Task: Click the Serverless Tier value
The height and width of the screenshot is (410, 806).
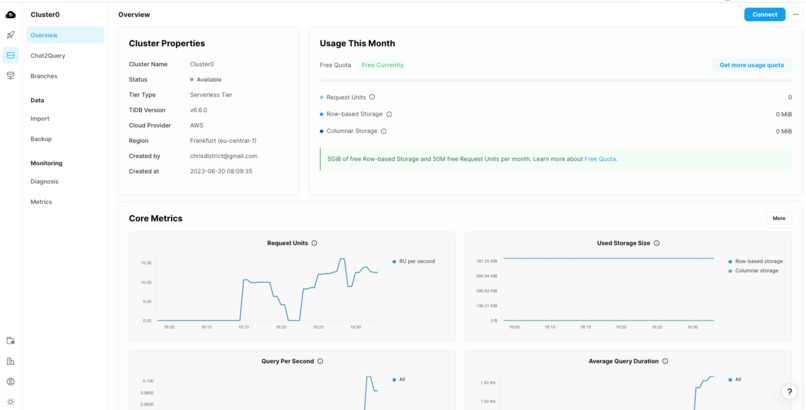Action: 211,95
